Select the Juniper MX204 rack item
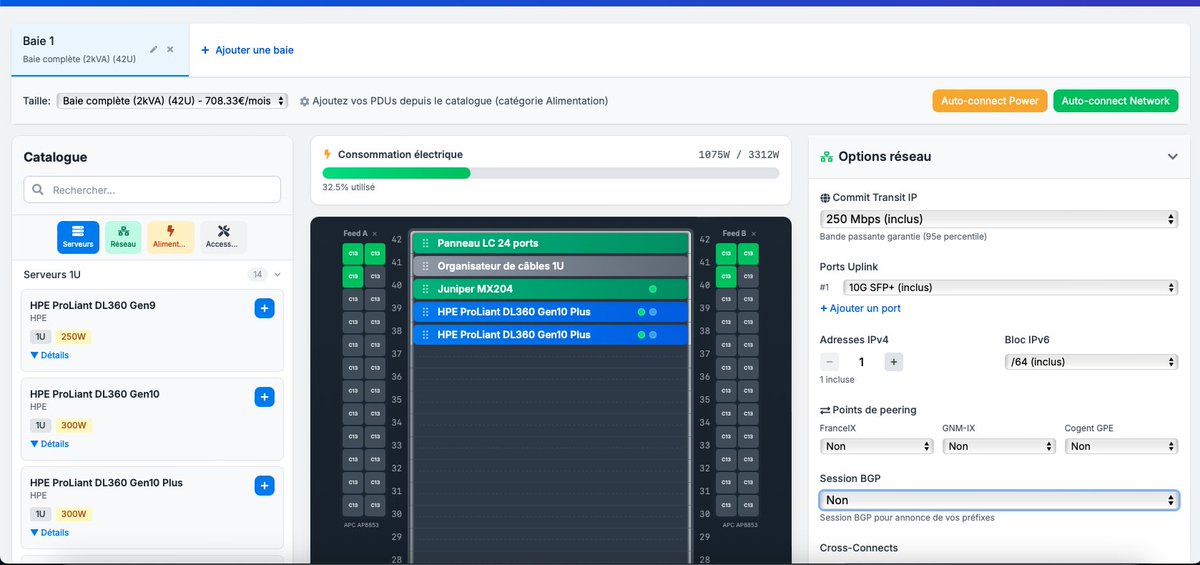This screenshot has height=565, width=1200. [x=551, y=289]
